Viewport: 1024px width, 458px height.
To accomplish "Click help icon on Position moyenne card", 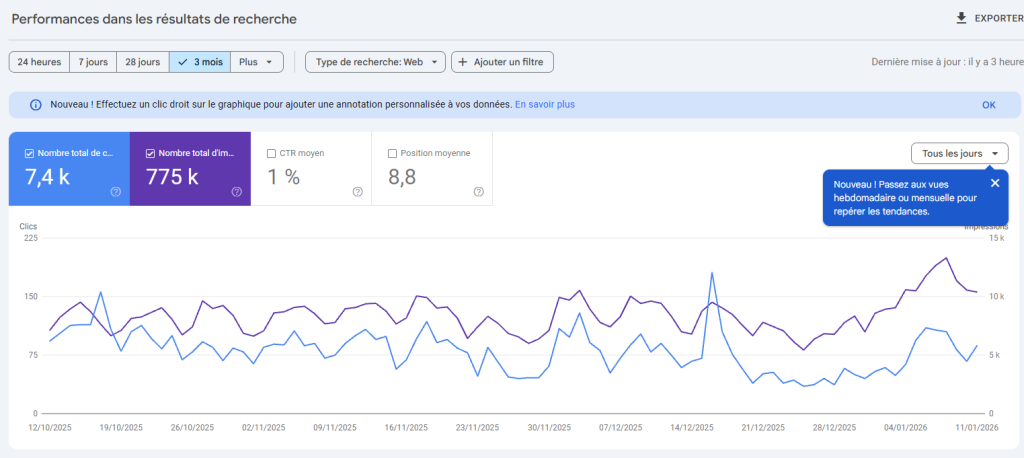I will click(x=478, y=192).
